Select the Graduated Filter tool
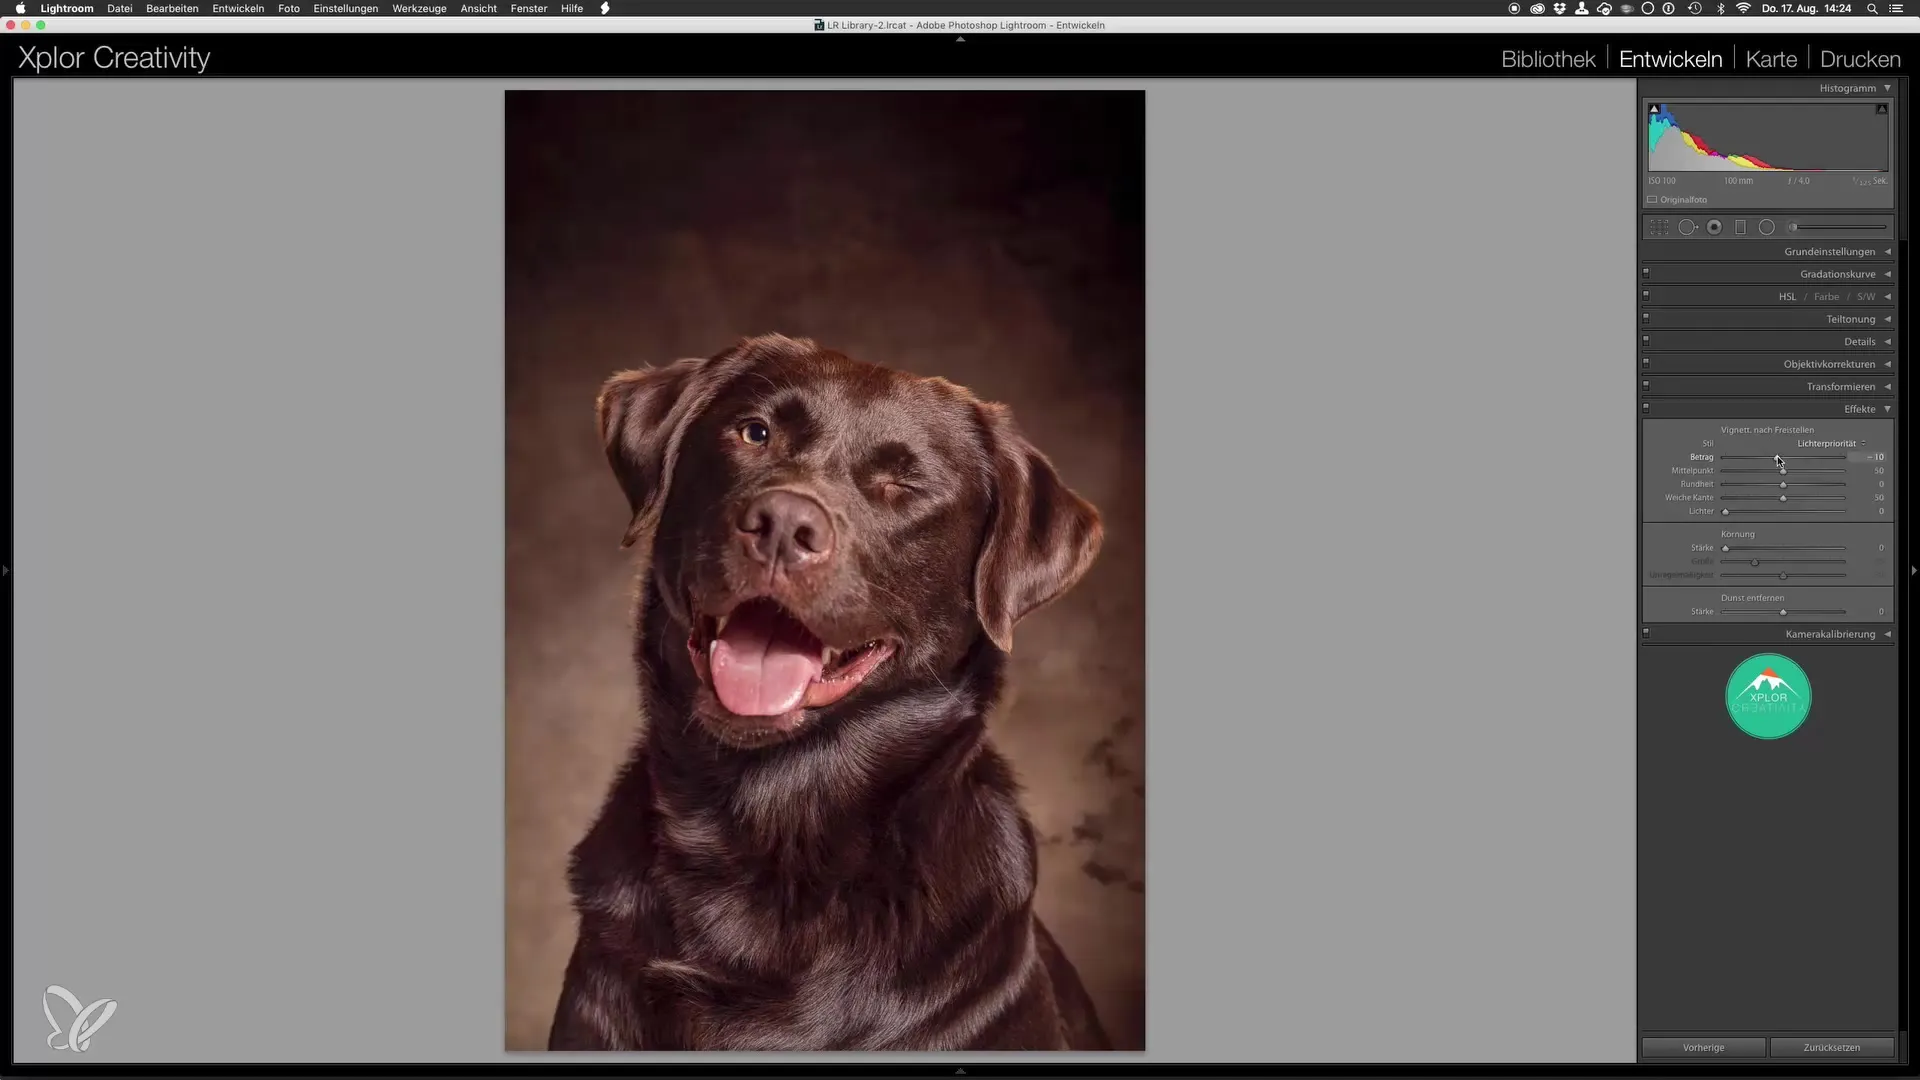1920x1080 pixels. [x=1740, y=228]
